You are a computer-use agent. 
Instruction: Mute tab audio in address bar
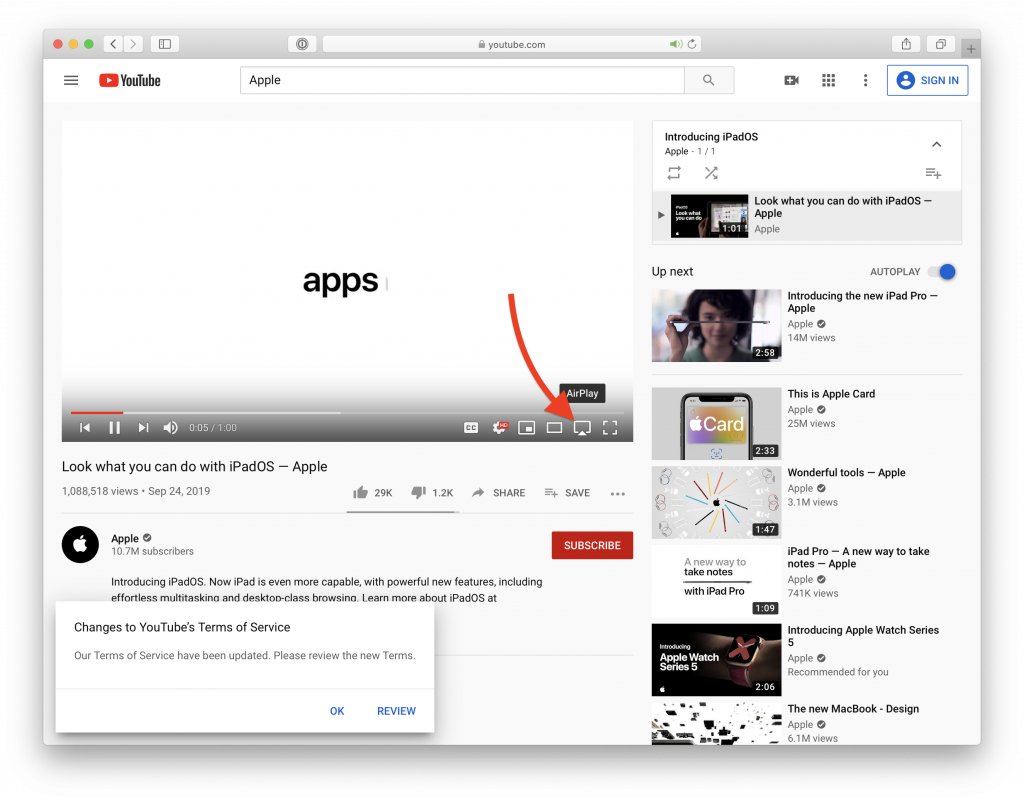click(x=676, y=44)
